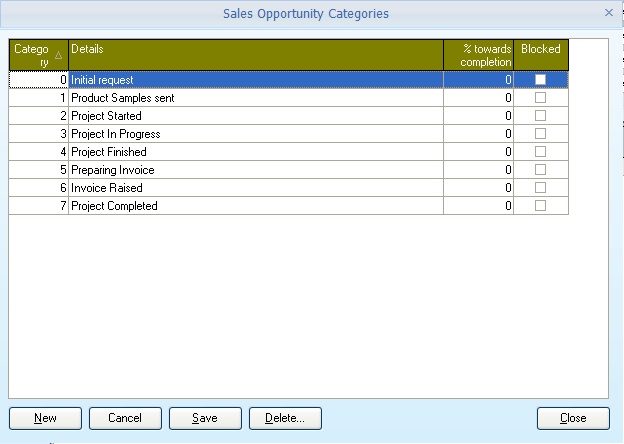Image resolution: width=624 pixels, height=444 pixels.
Task: Click the Details column header
Action: [255, 55]
